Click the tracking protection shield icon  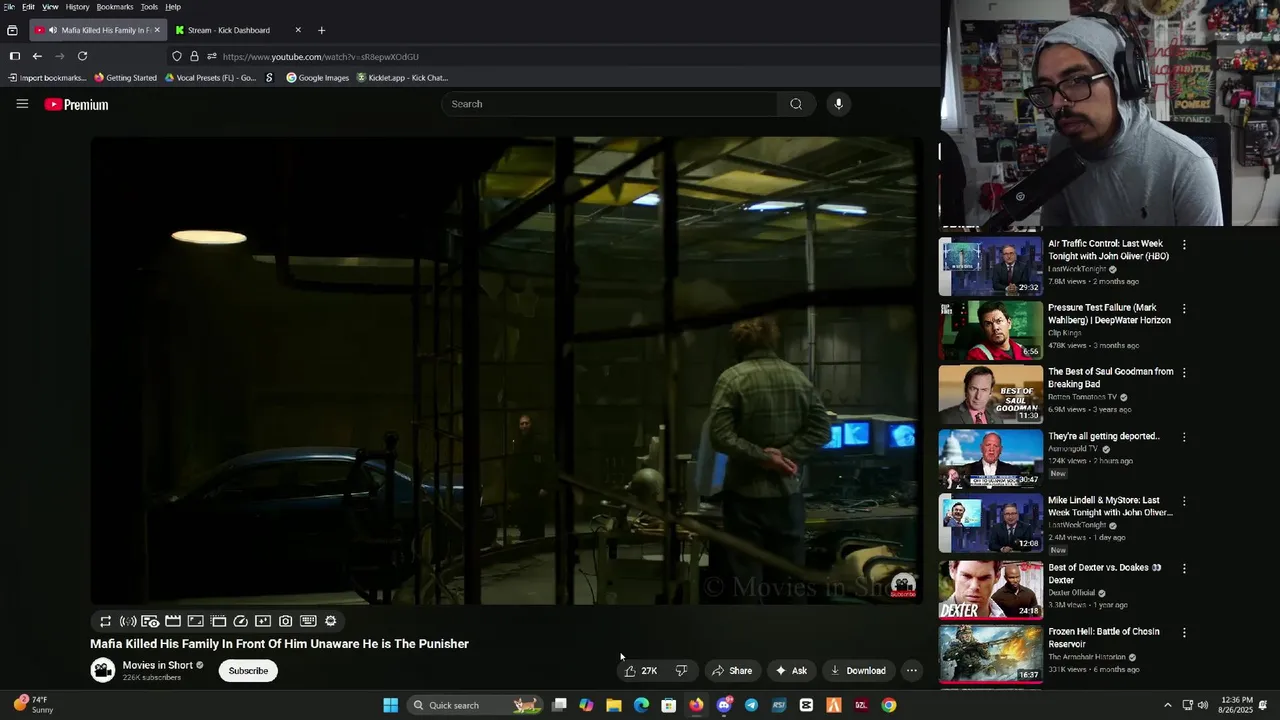(177, 56)
